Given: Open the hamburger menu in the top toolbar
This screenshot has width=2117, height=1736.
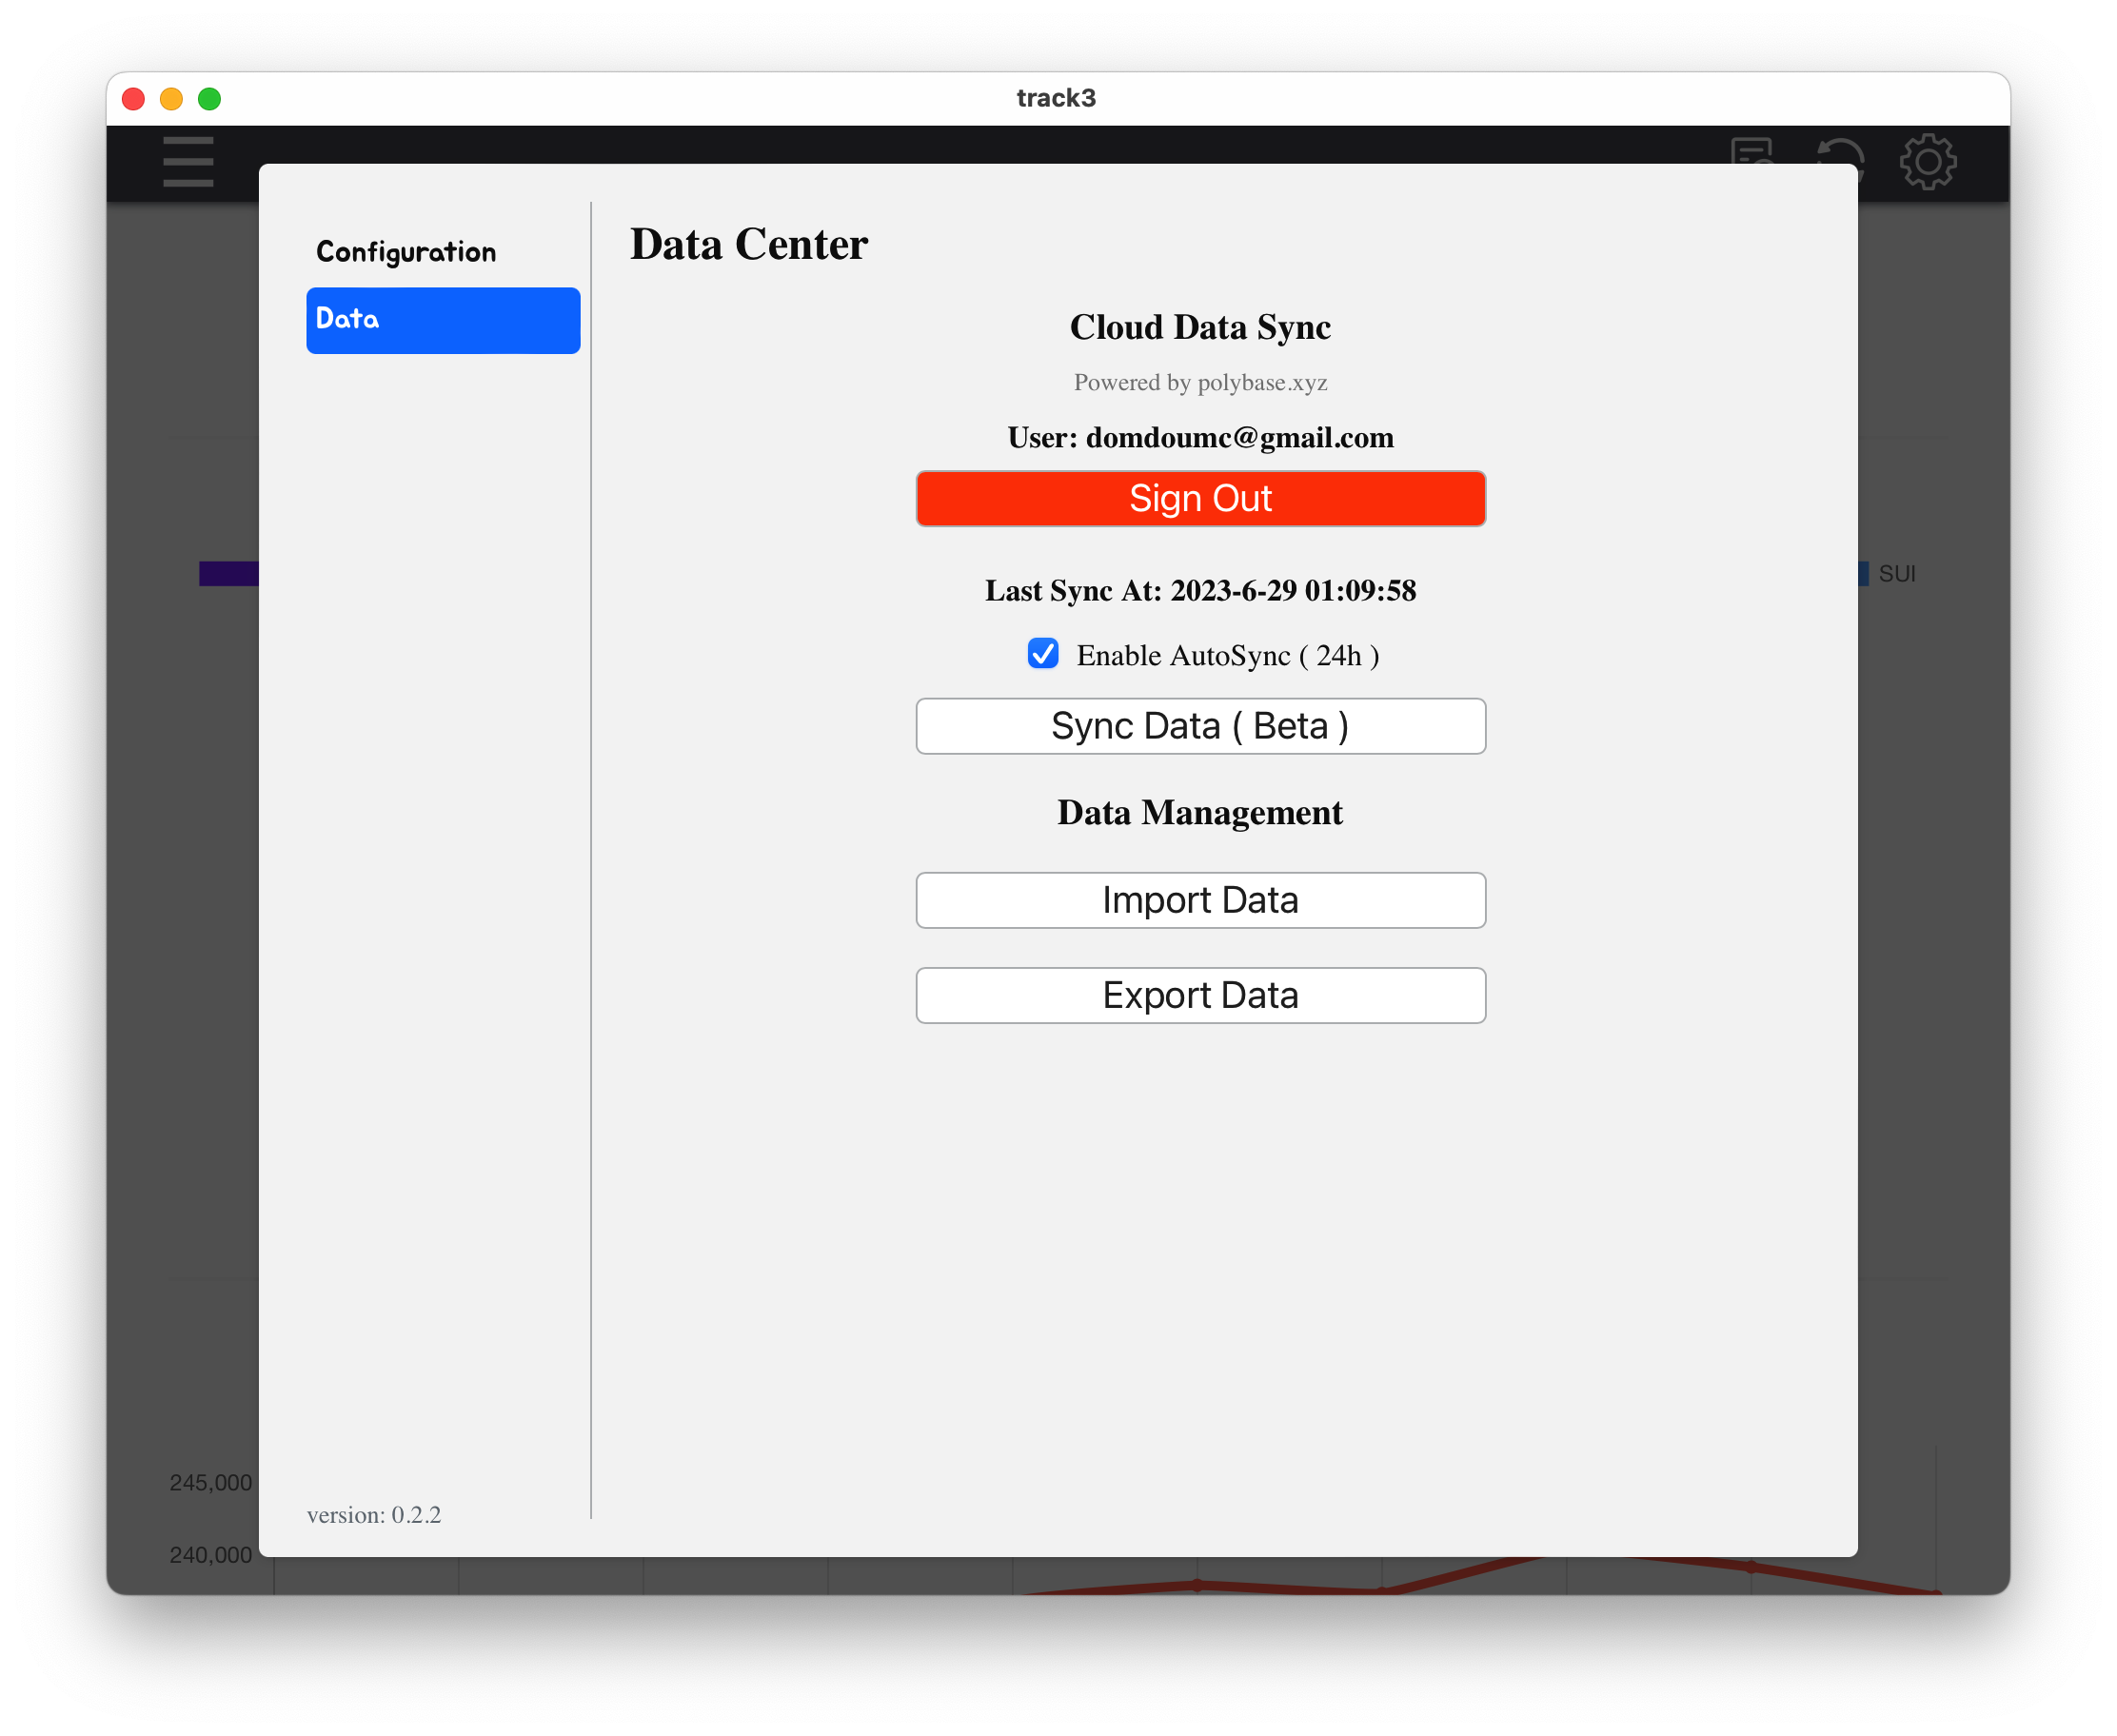Looking at the screenshot, I should [x=187, y=161].
